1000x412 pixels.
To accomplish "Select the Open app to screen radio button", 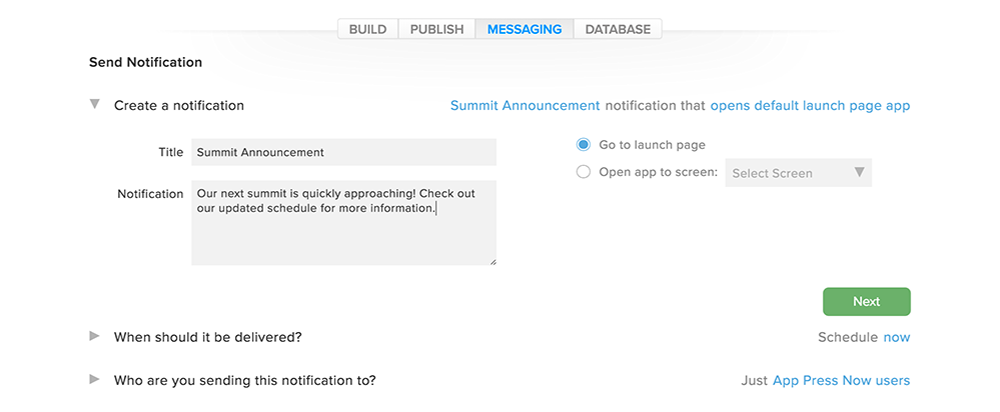I will click(x=583, y=172).
